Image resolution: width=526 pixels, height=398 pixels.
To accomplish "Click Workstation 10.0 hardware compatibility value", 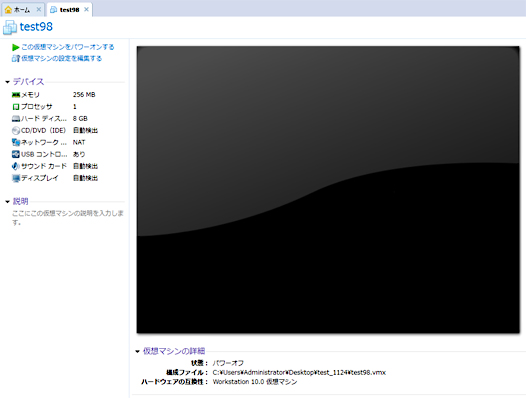I will [x=255, y=382].
